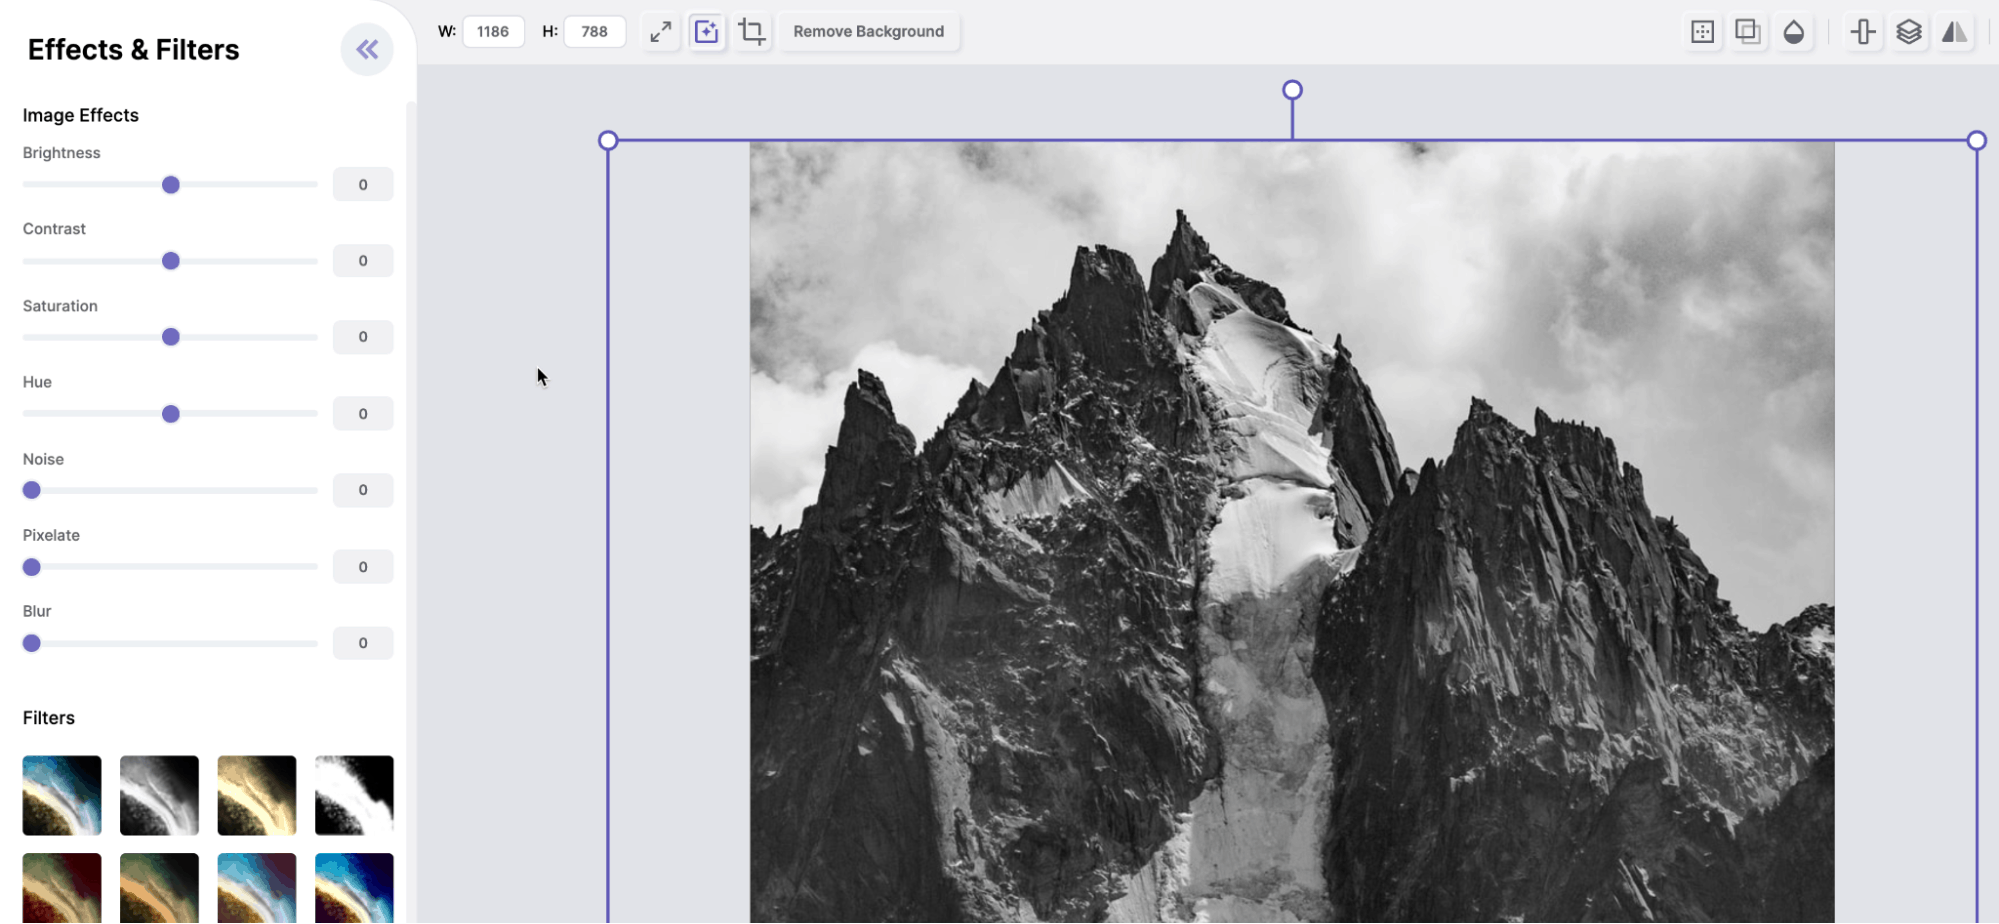Click the Noise slider handle
Screen dimensions: 1999x924
[x=32, y=490]
